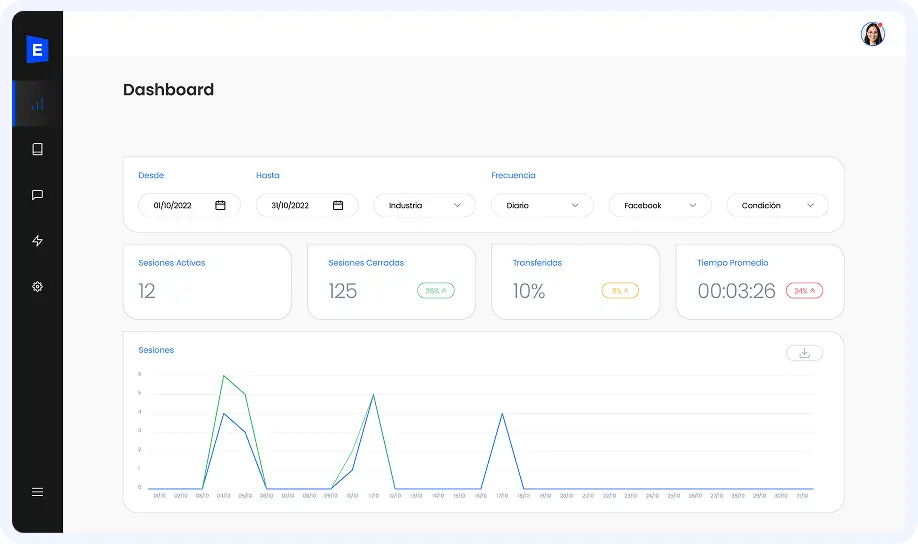Click the Hasta date field 31/10/2022

click(x=291, y=205)
